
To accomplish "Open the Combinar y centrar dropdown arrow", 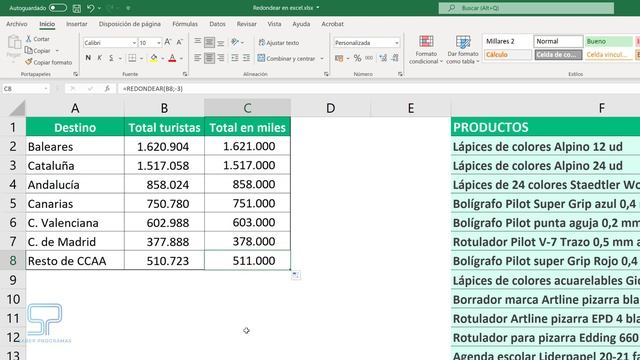I will pyautogui.click(x=322, y=59).
